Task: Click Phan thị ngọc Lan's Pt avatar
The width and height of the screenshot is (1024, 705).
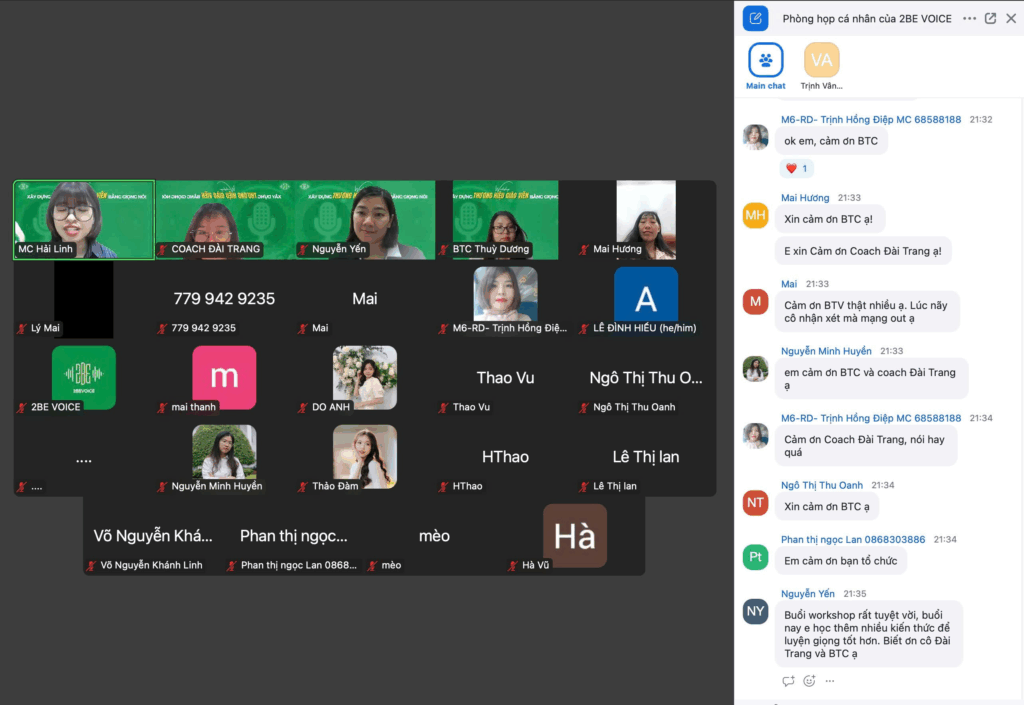Action: pos(755,558)
